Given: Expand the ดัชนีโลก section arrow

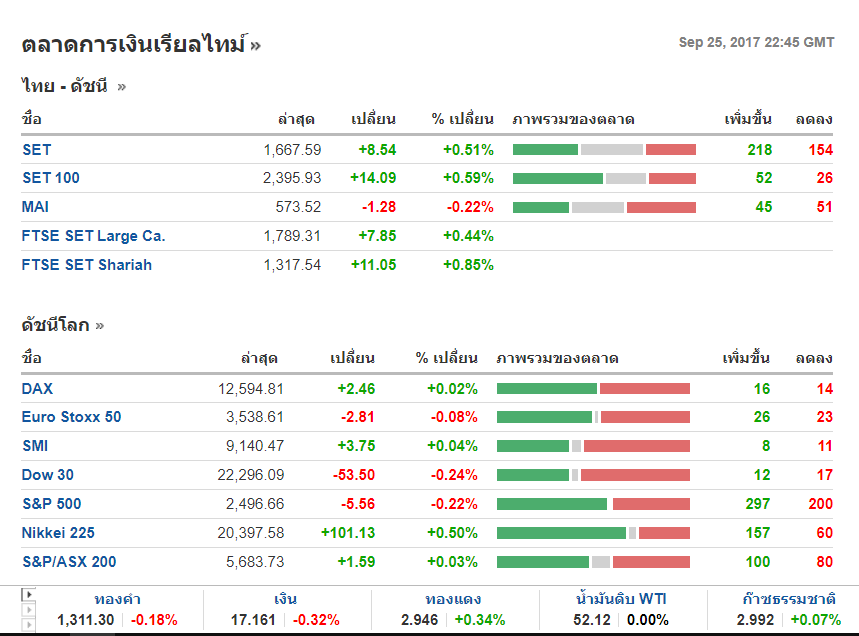Looking at the screenshot, I should click(100, 326).
